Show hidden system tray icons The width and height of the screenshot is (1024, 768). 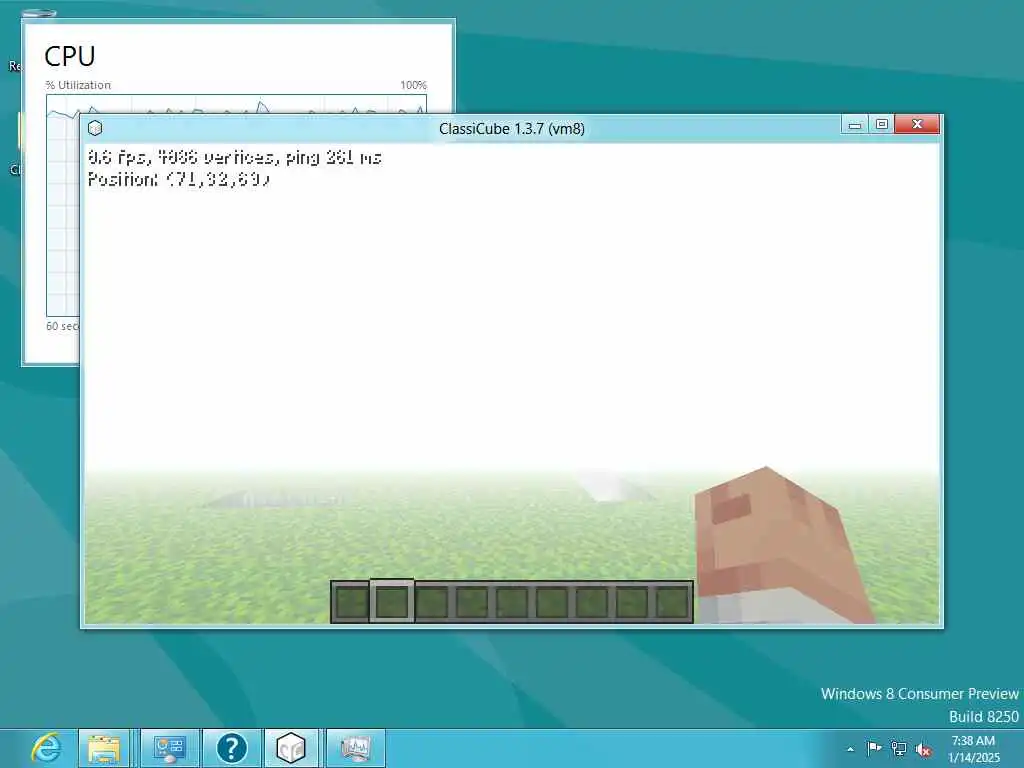coord(850,749)
